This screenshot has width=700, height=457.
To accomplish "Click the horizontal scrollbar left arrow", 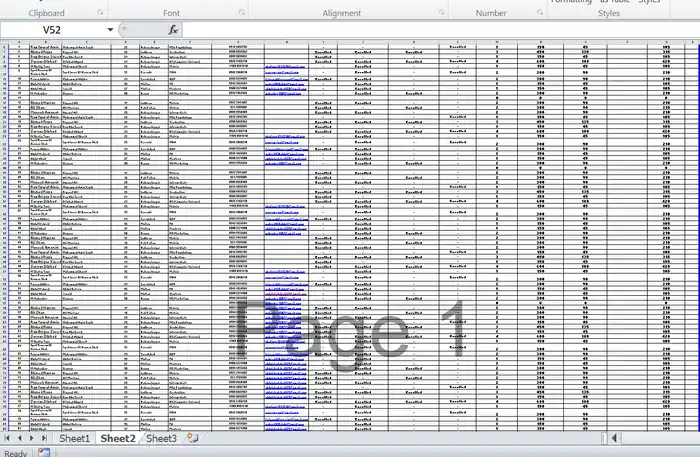I will 615,438.
